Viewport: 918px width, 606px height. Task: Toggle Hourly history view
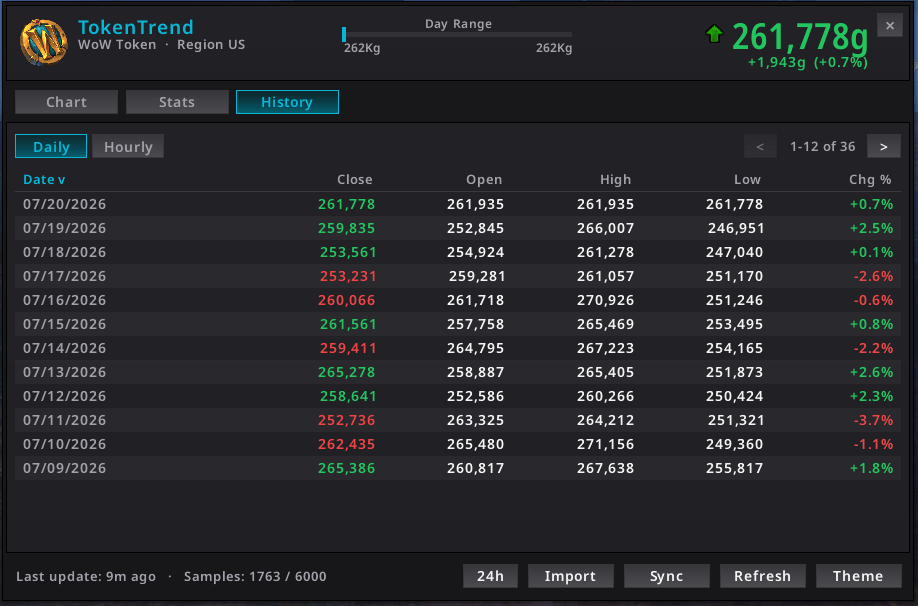pyautogui.click(x=128, y=146)
